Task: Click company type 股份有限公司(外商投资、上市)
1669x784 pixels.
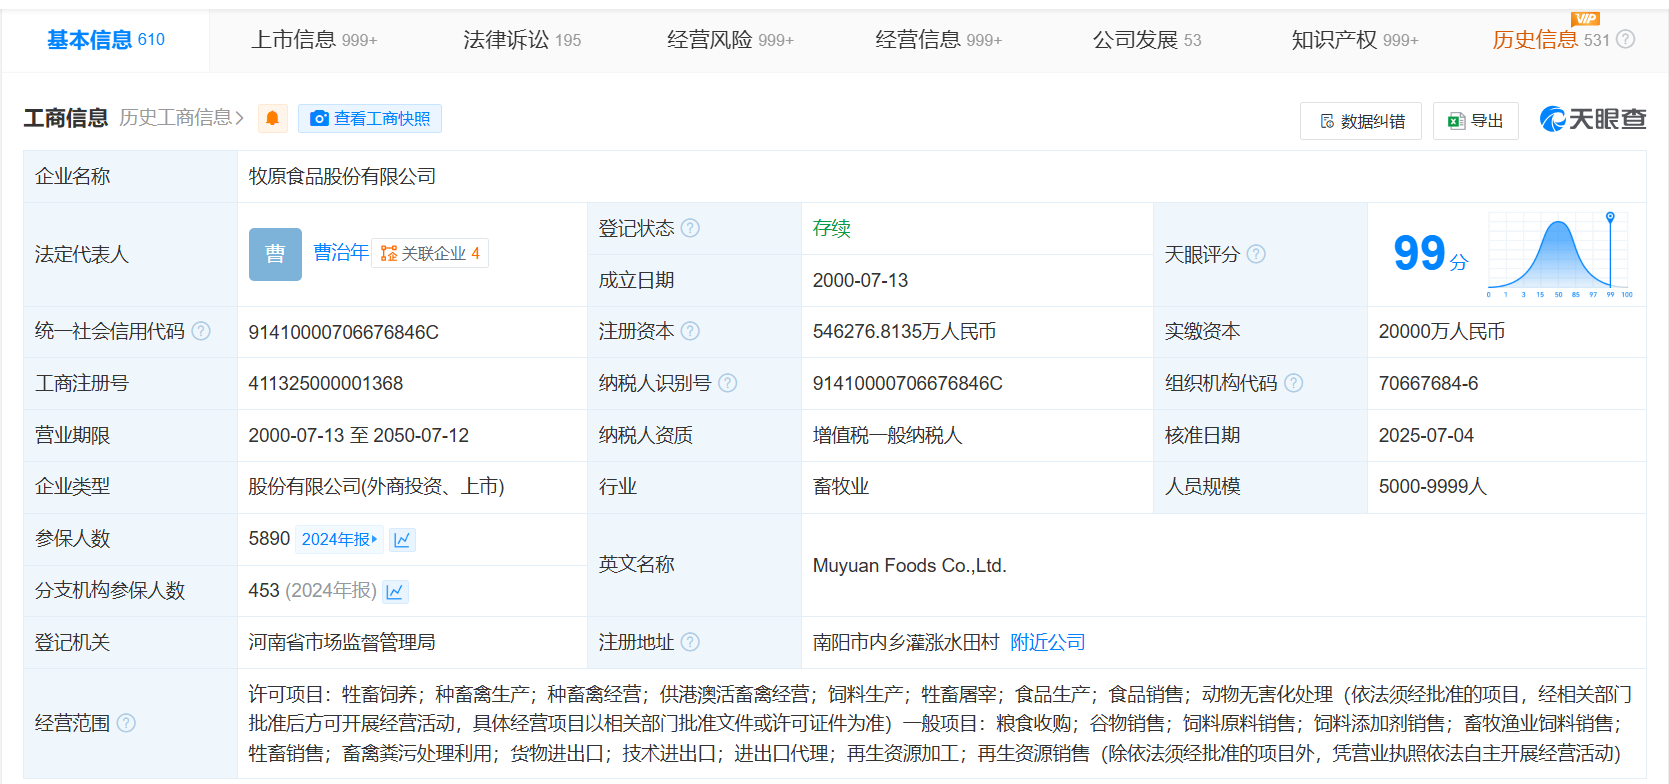Action: pyautogui.click(x=376, y=486)
